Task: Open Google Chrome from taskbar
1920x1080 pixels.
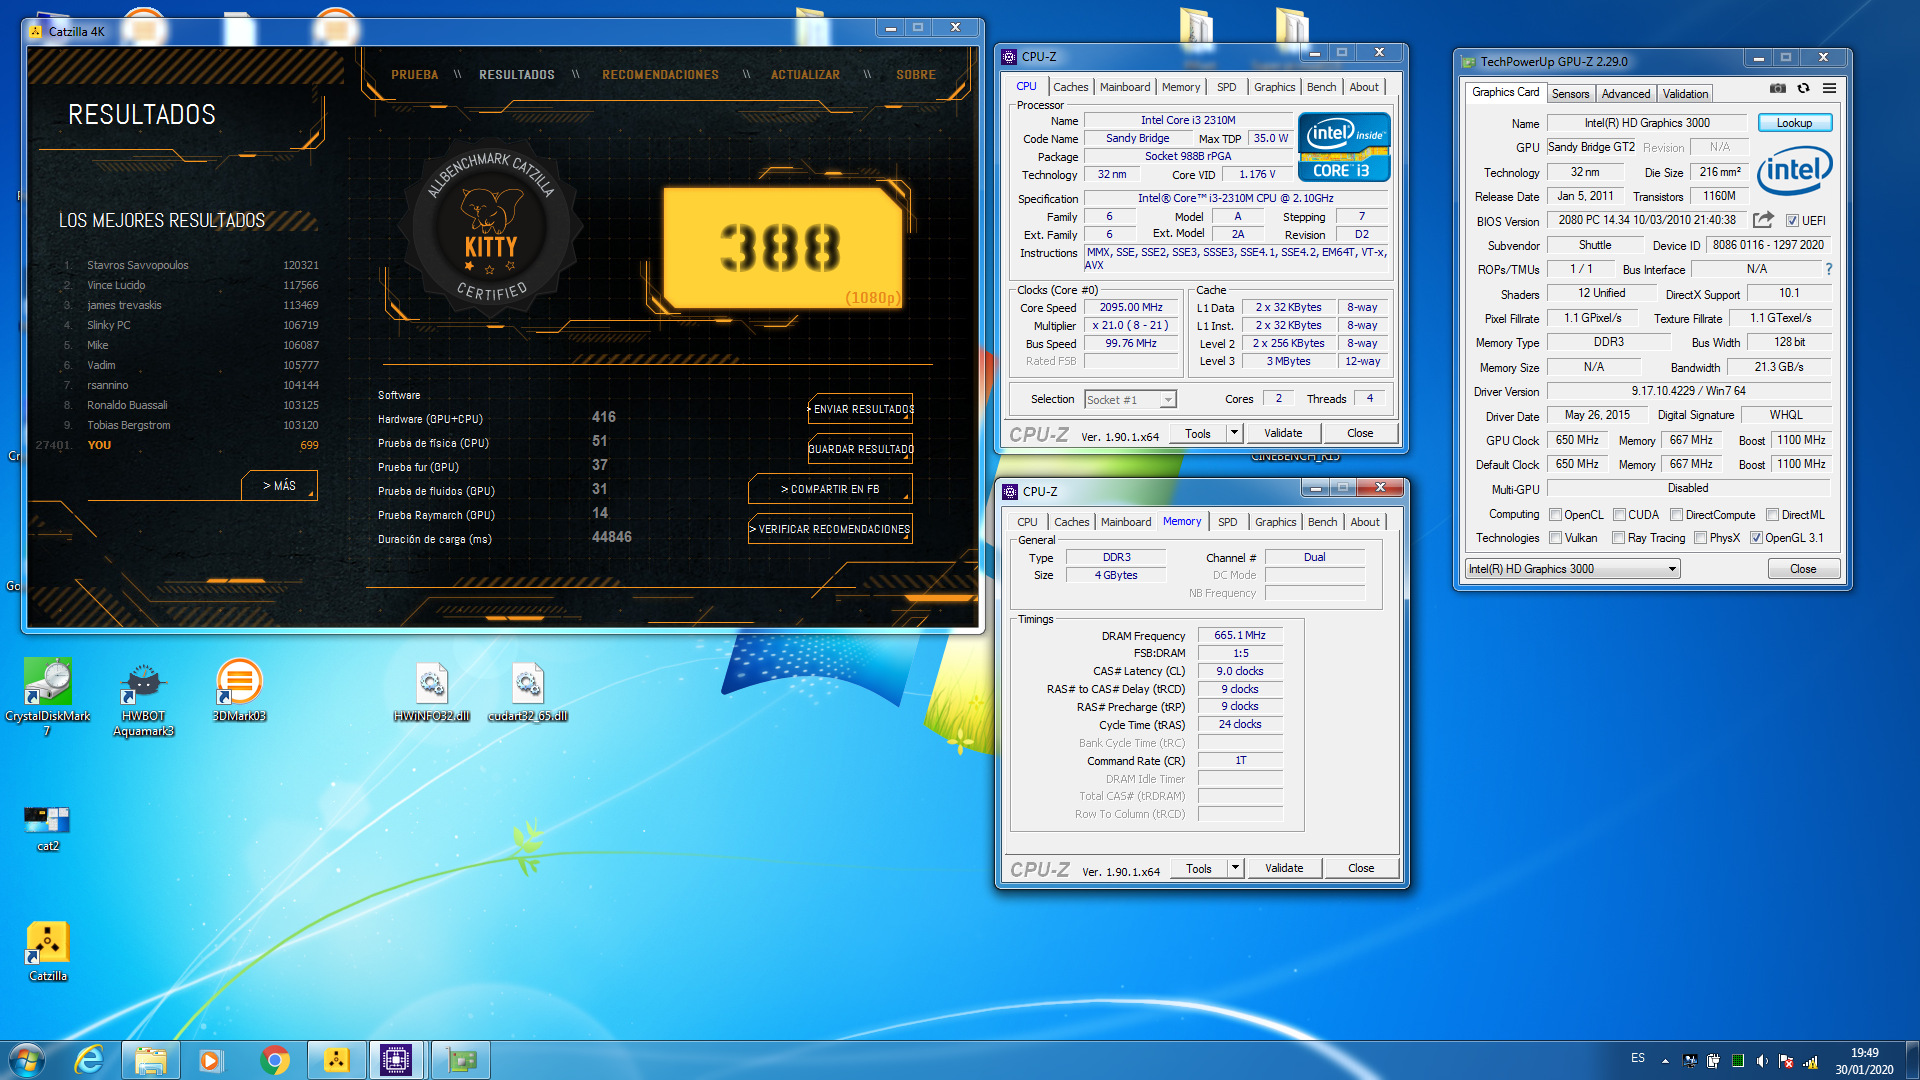Action: point(275,1060)
